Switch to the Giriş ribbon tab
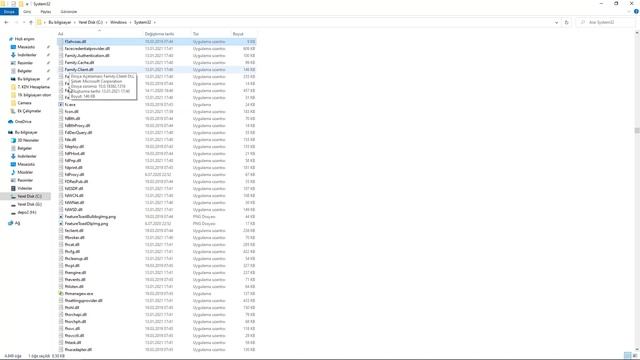This screenshot has height=360, width=640. pyautogui.click(x=27, y=12)
